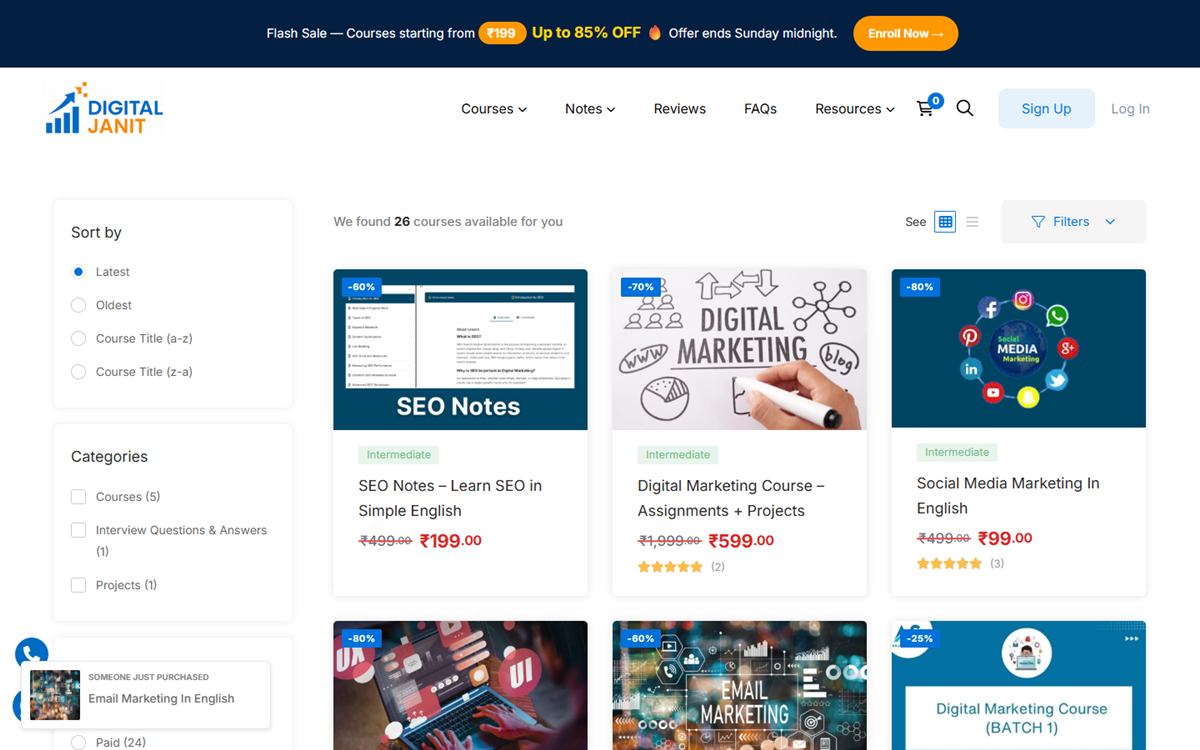This screenshot has width=1200, height=750.
Task: Click Intermediate tag on Social Media Marketing
Action: 957,452
